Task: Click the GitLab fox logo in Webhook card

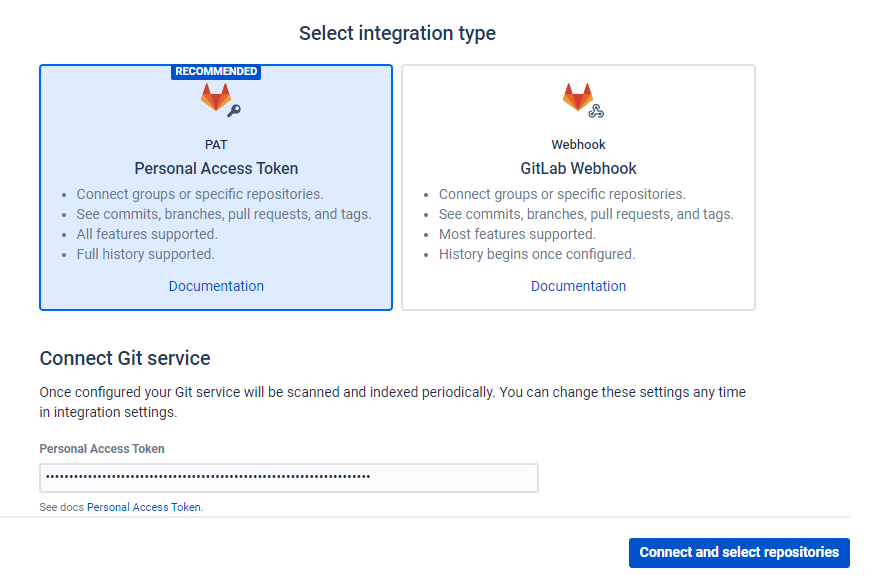Action: [577, 97]
